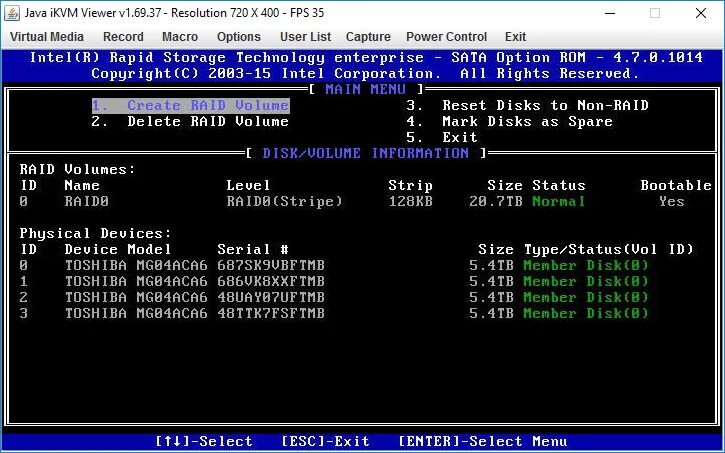The image size is (725, 453).
Task: Click the RAID Volumes label
Action: point(77,169)
